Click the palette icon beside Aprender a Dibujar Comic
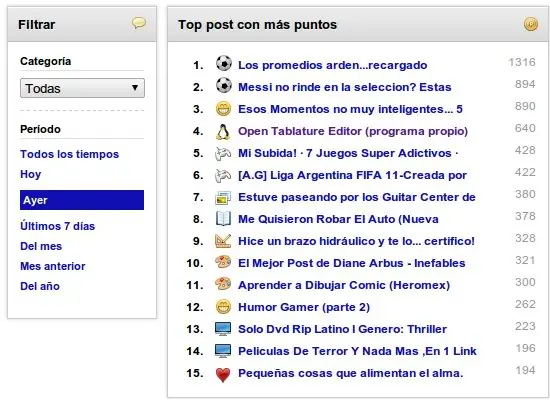The width and height of the screenshot is (550, 400). [223, 284]
